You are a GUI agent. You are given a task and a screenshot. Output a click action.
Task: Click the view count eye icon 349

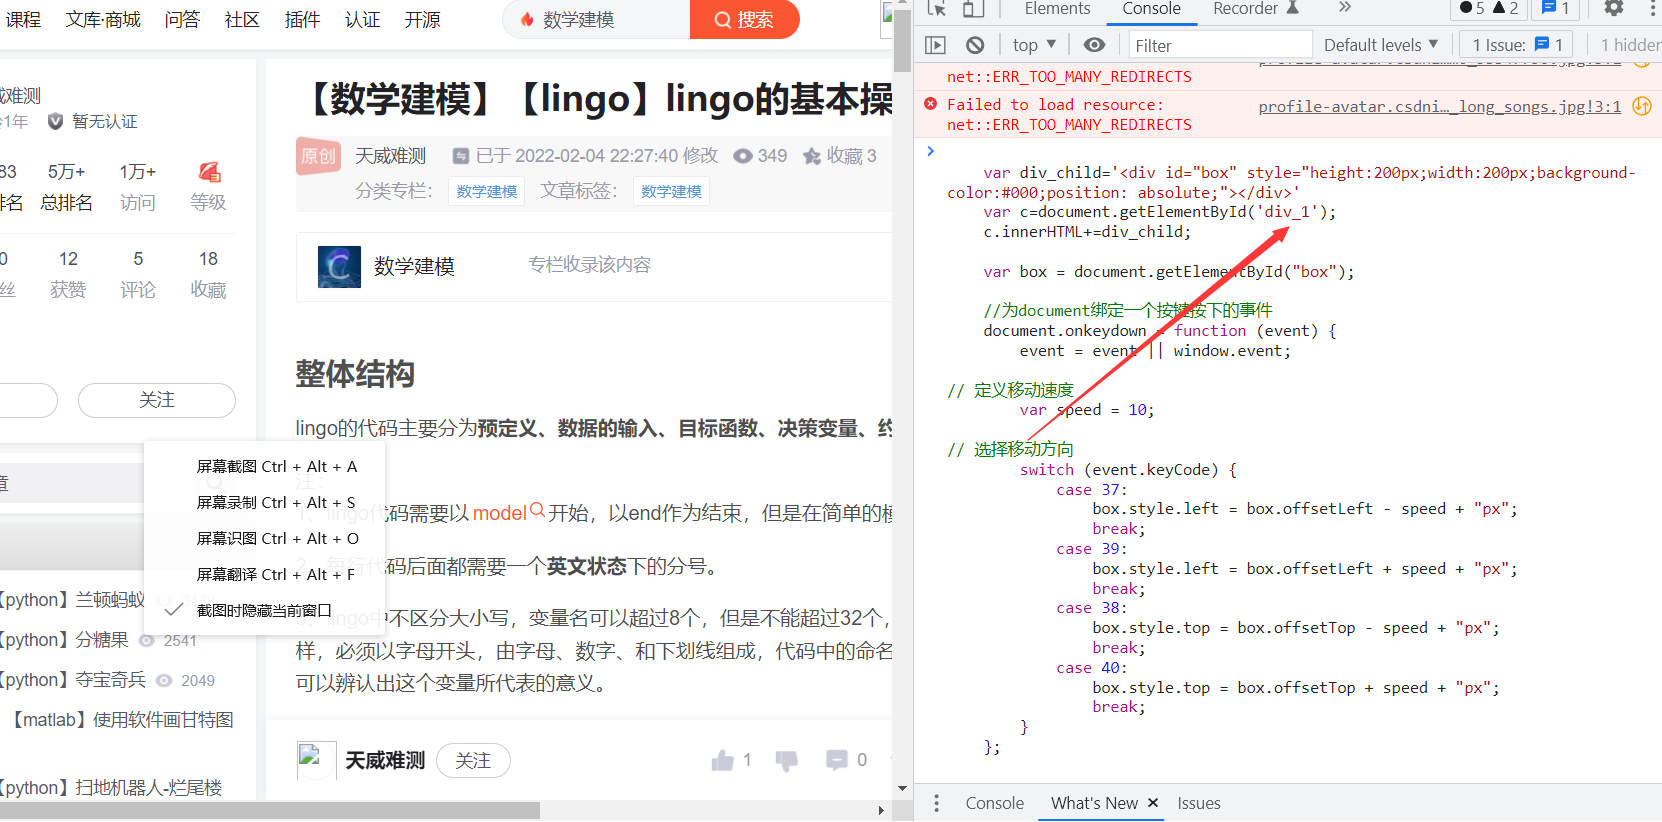[x=743, y=156]
